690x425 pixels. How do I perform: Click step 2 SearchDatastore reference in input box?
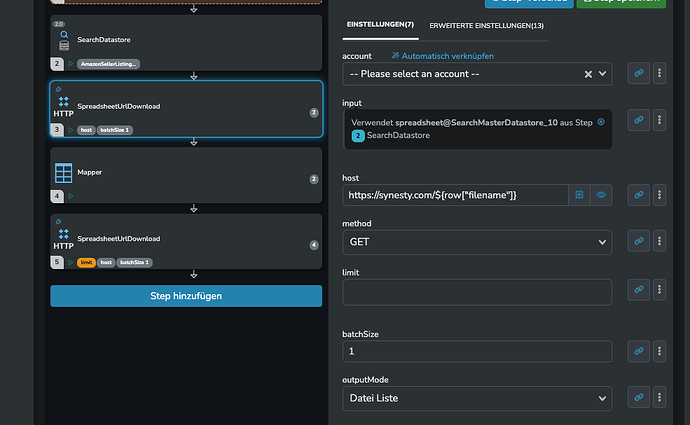(391, 136)
